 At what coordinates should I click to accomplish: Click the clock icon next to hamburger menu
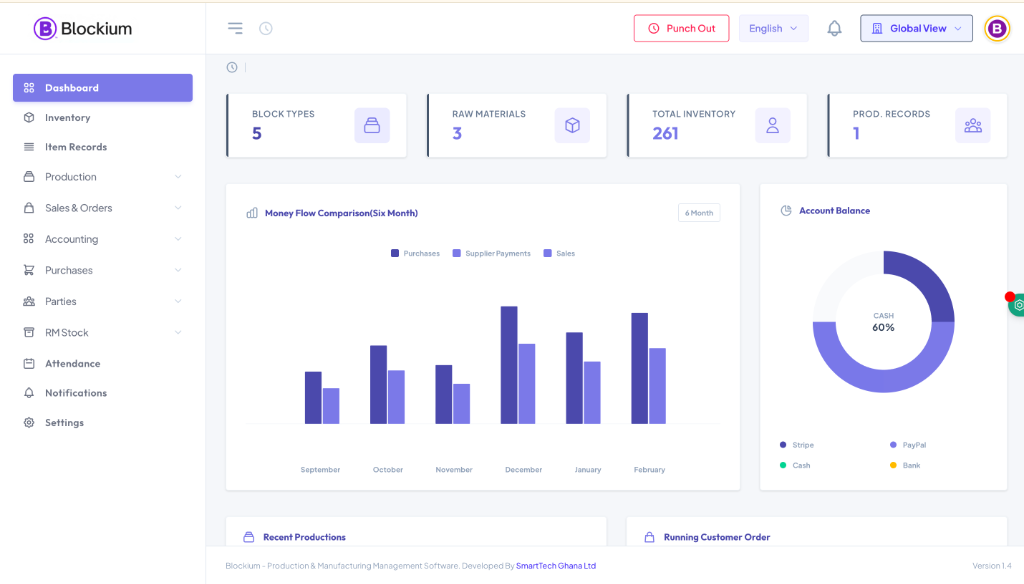(x=266, y=28)
